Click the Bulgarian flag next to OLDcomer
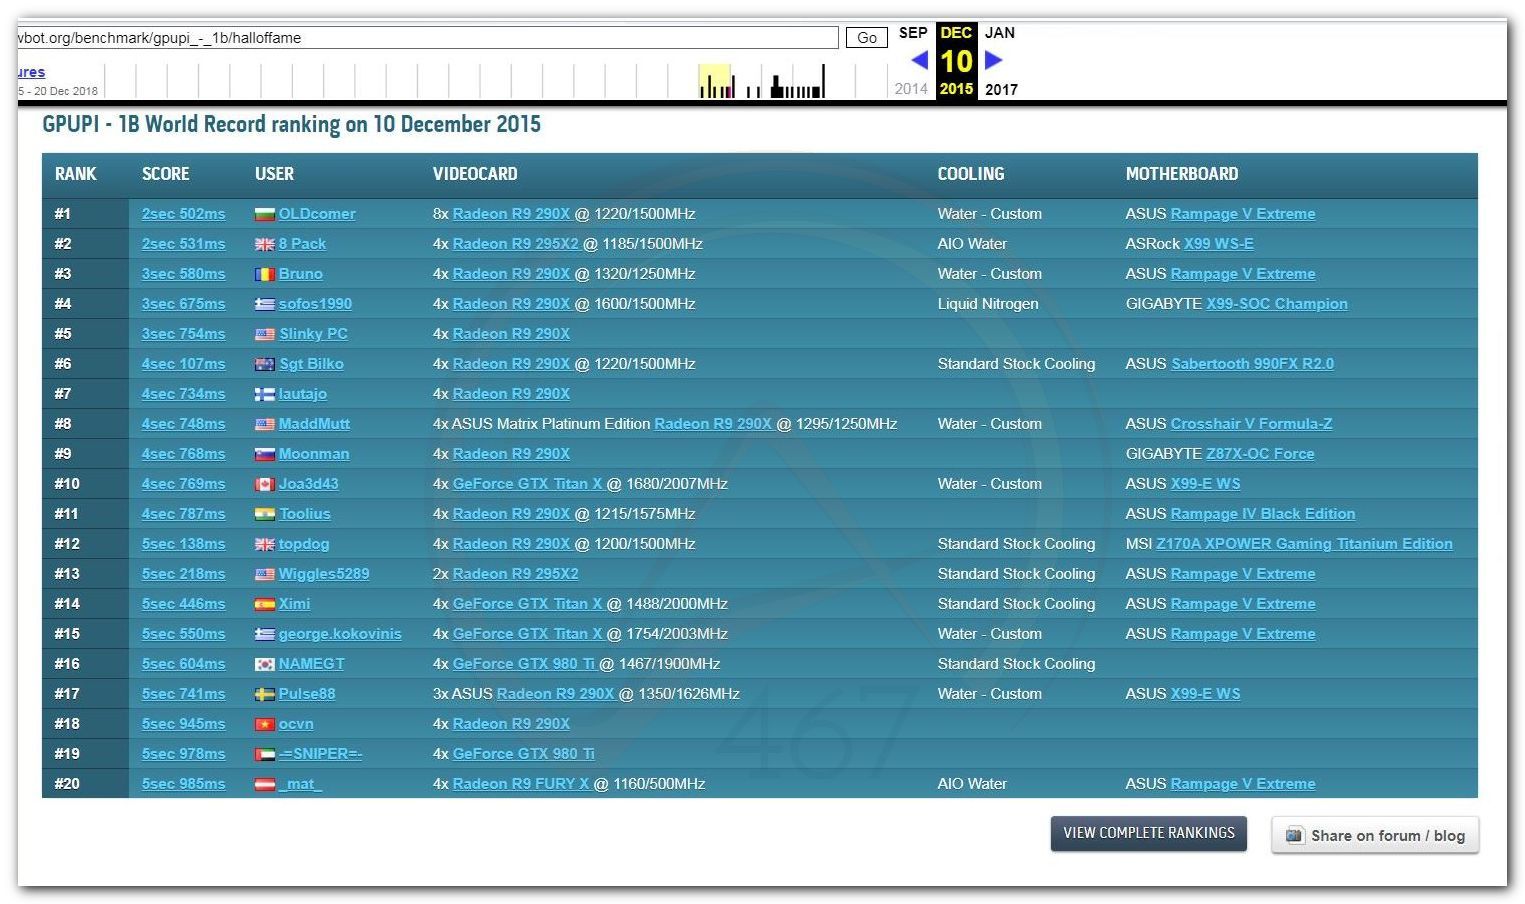The height and width of the screenshot is (904, 1525). [264, 214]
